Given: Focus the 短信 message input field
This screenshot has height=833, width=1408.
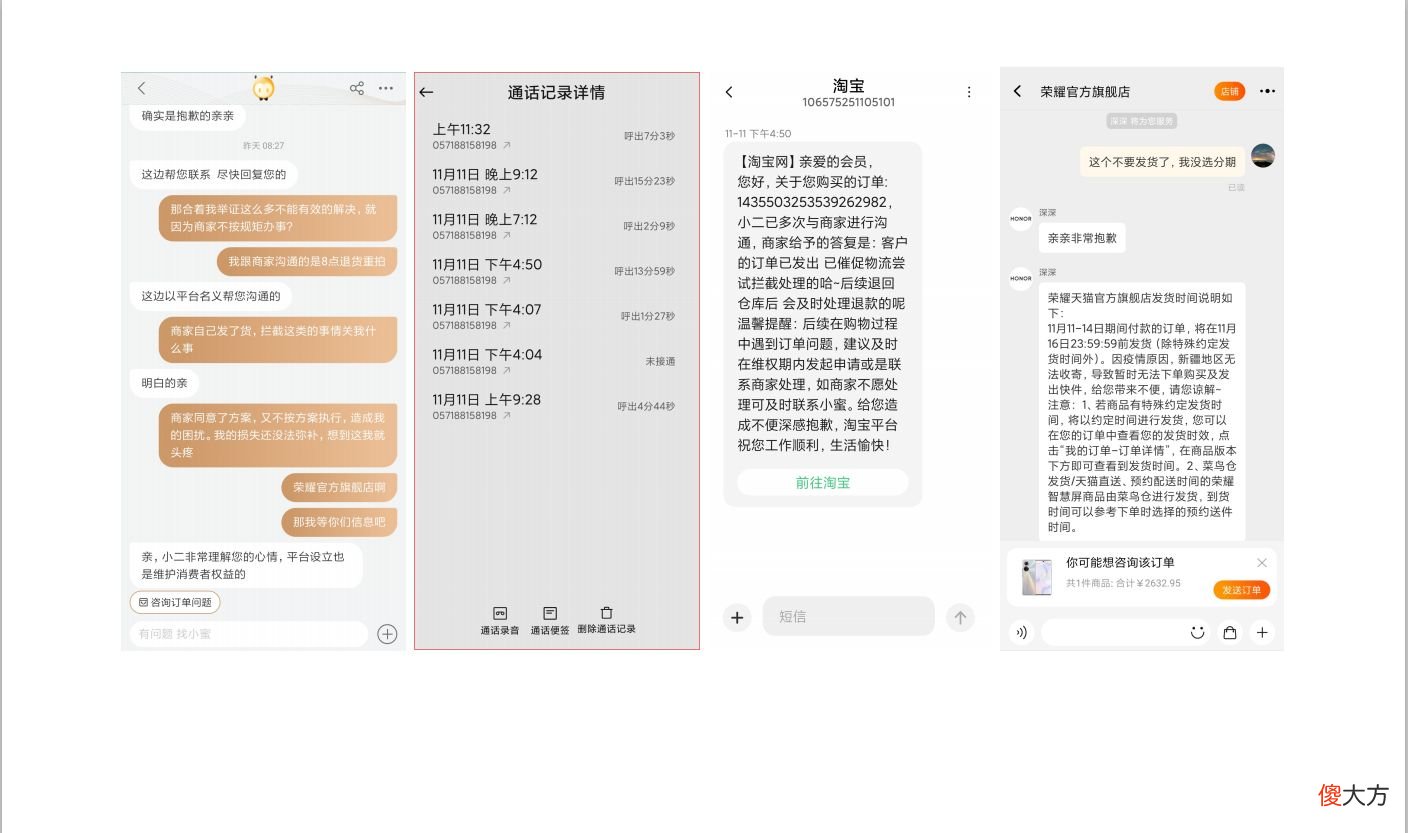Looking at the screenshot, I should tap(848, 616).
